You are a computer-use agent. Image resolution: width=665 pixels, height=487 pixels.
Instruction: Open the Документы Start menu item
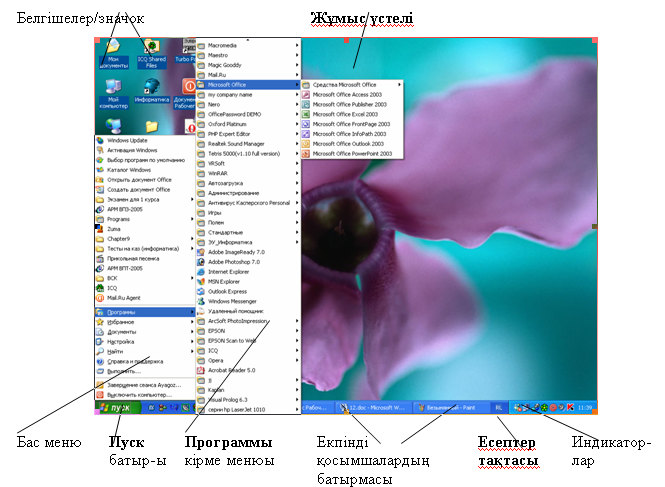[x=145, y=332]
